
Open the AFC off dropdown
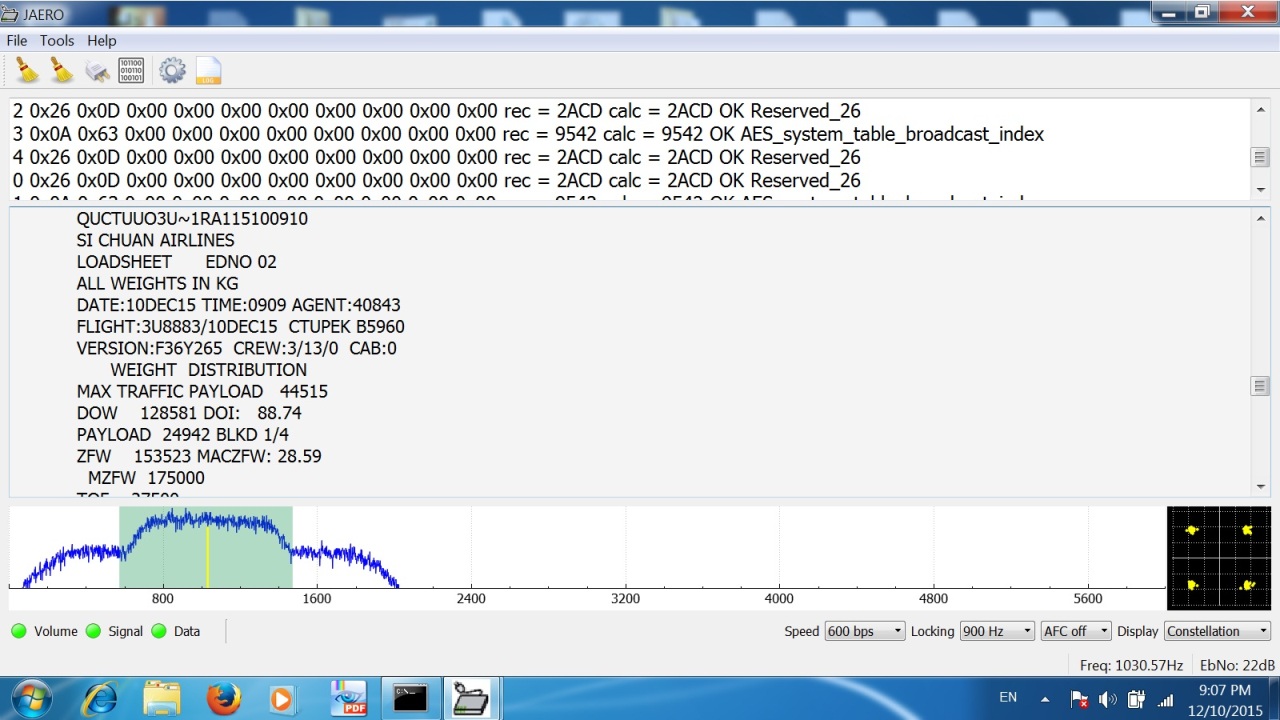coord(1075,631)
